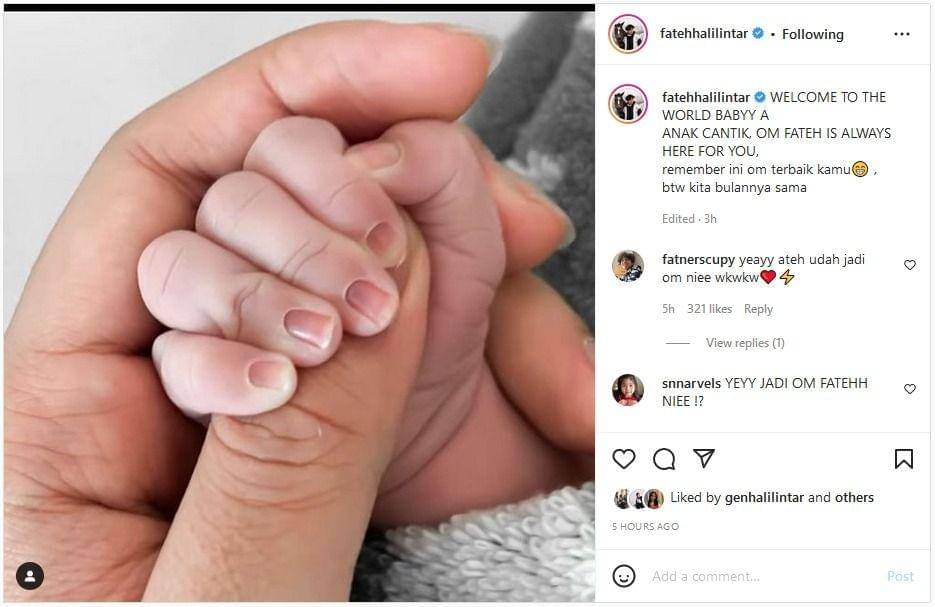Viewport: 935px width, 607px height.
Task: Open emoji picker smiley icon
Action: (x=624, y=576)
